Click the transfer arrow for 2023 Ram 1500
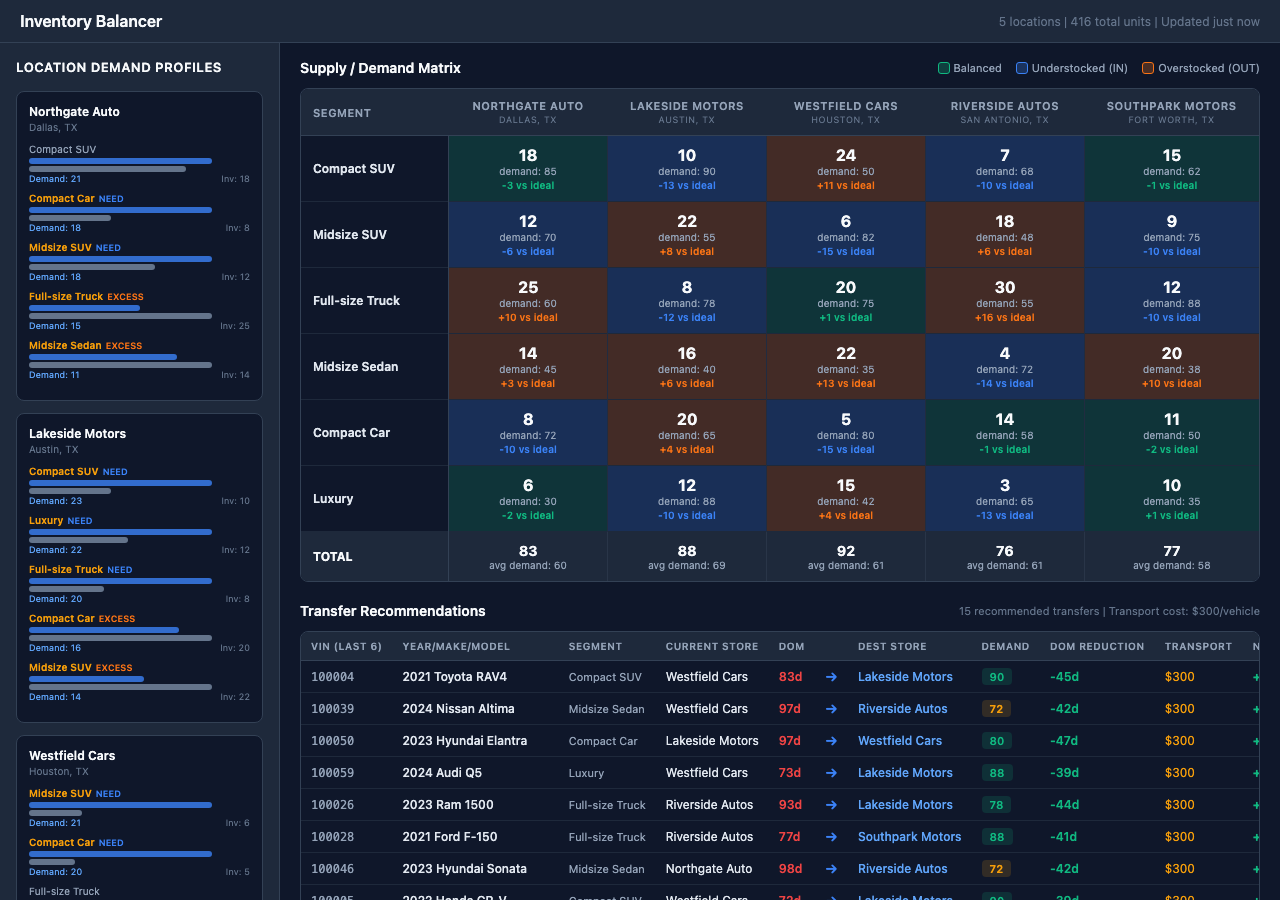The image size is (1280, 900). click(831, 805)
